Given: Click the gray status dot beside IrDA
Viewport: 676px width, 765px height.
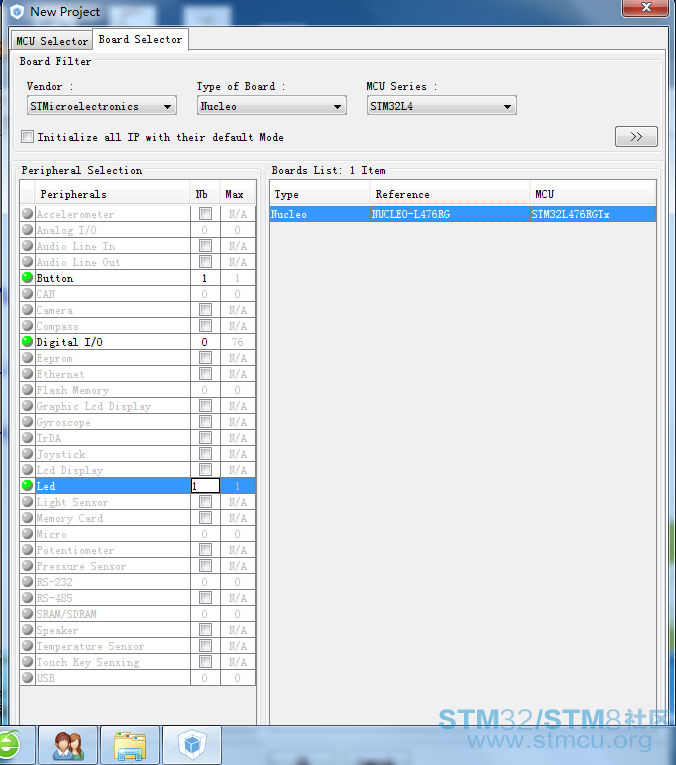Looking at the screenshot, I should [27, 438].
